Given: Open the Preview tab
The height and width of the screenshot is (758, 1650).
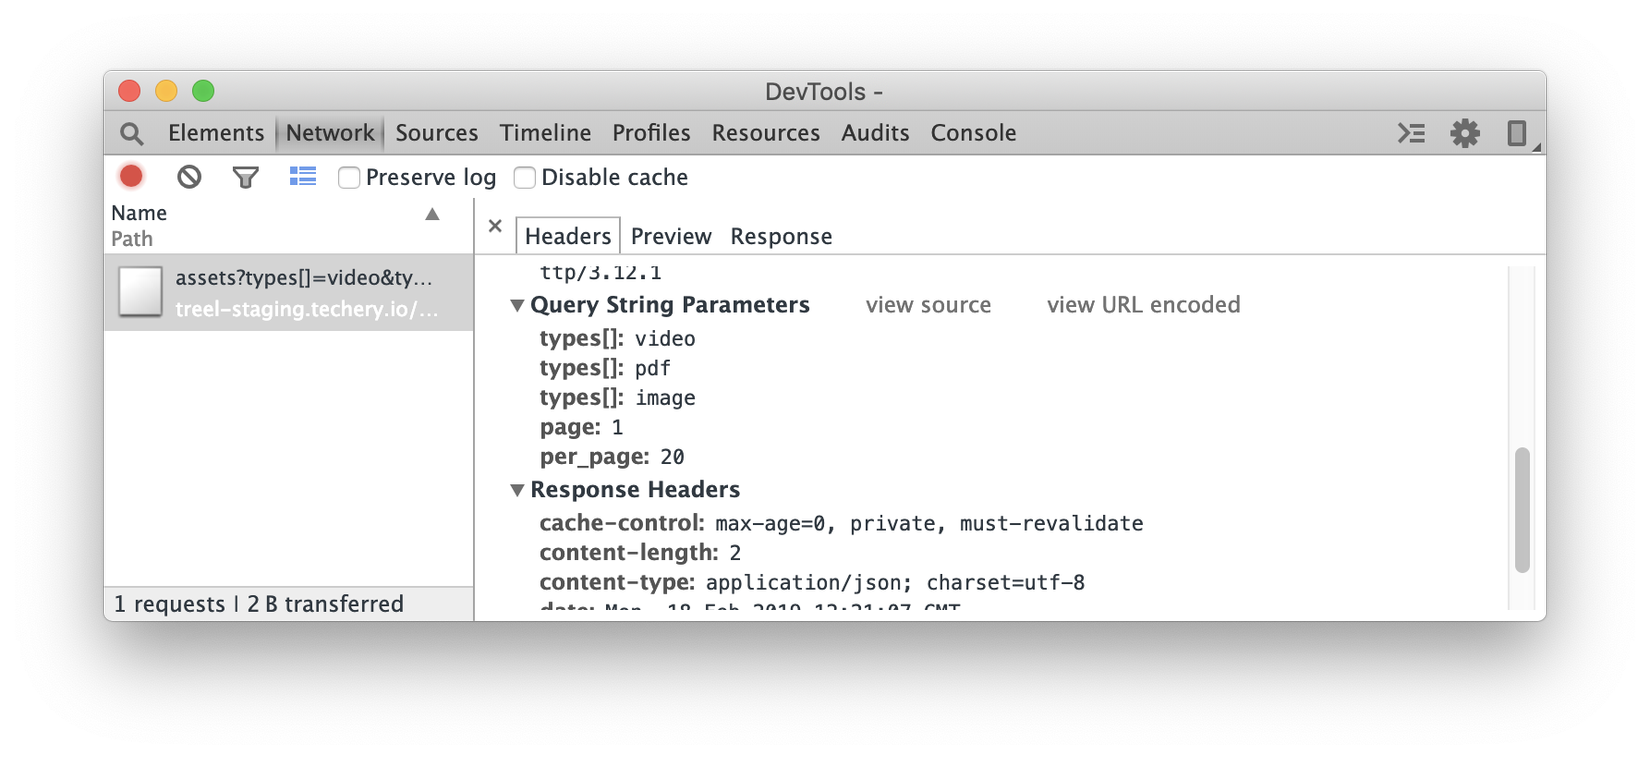Looking at the screenshot, I should click(671, 236).
